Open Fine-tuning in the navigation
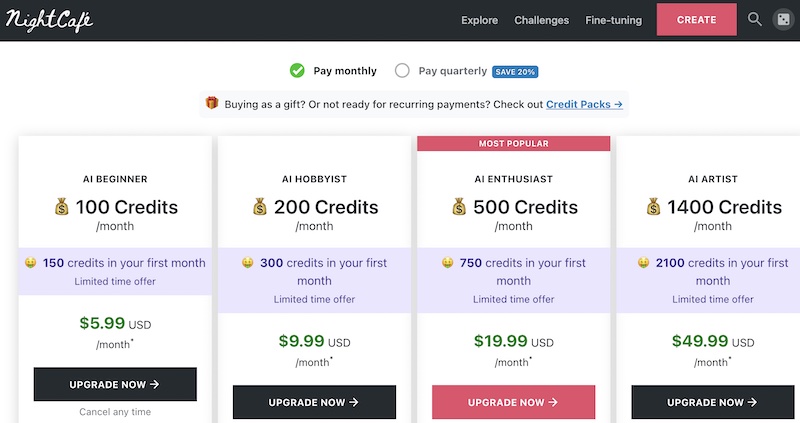The image size is (800, 423). pos(613,20)
